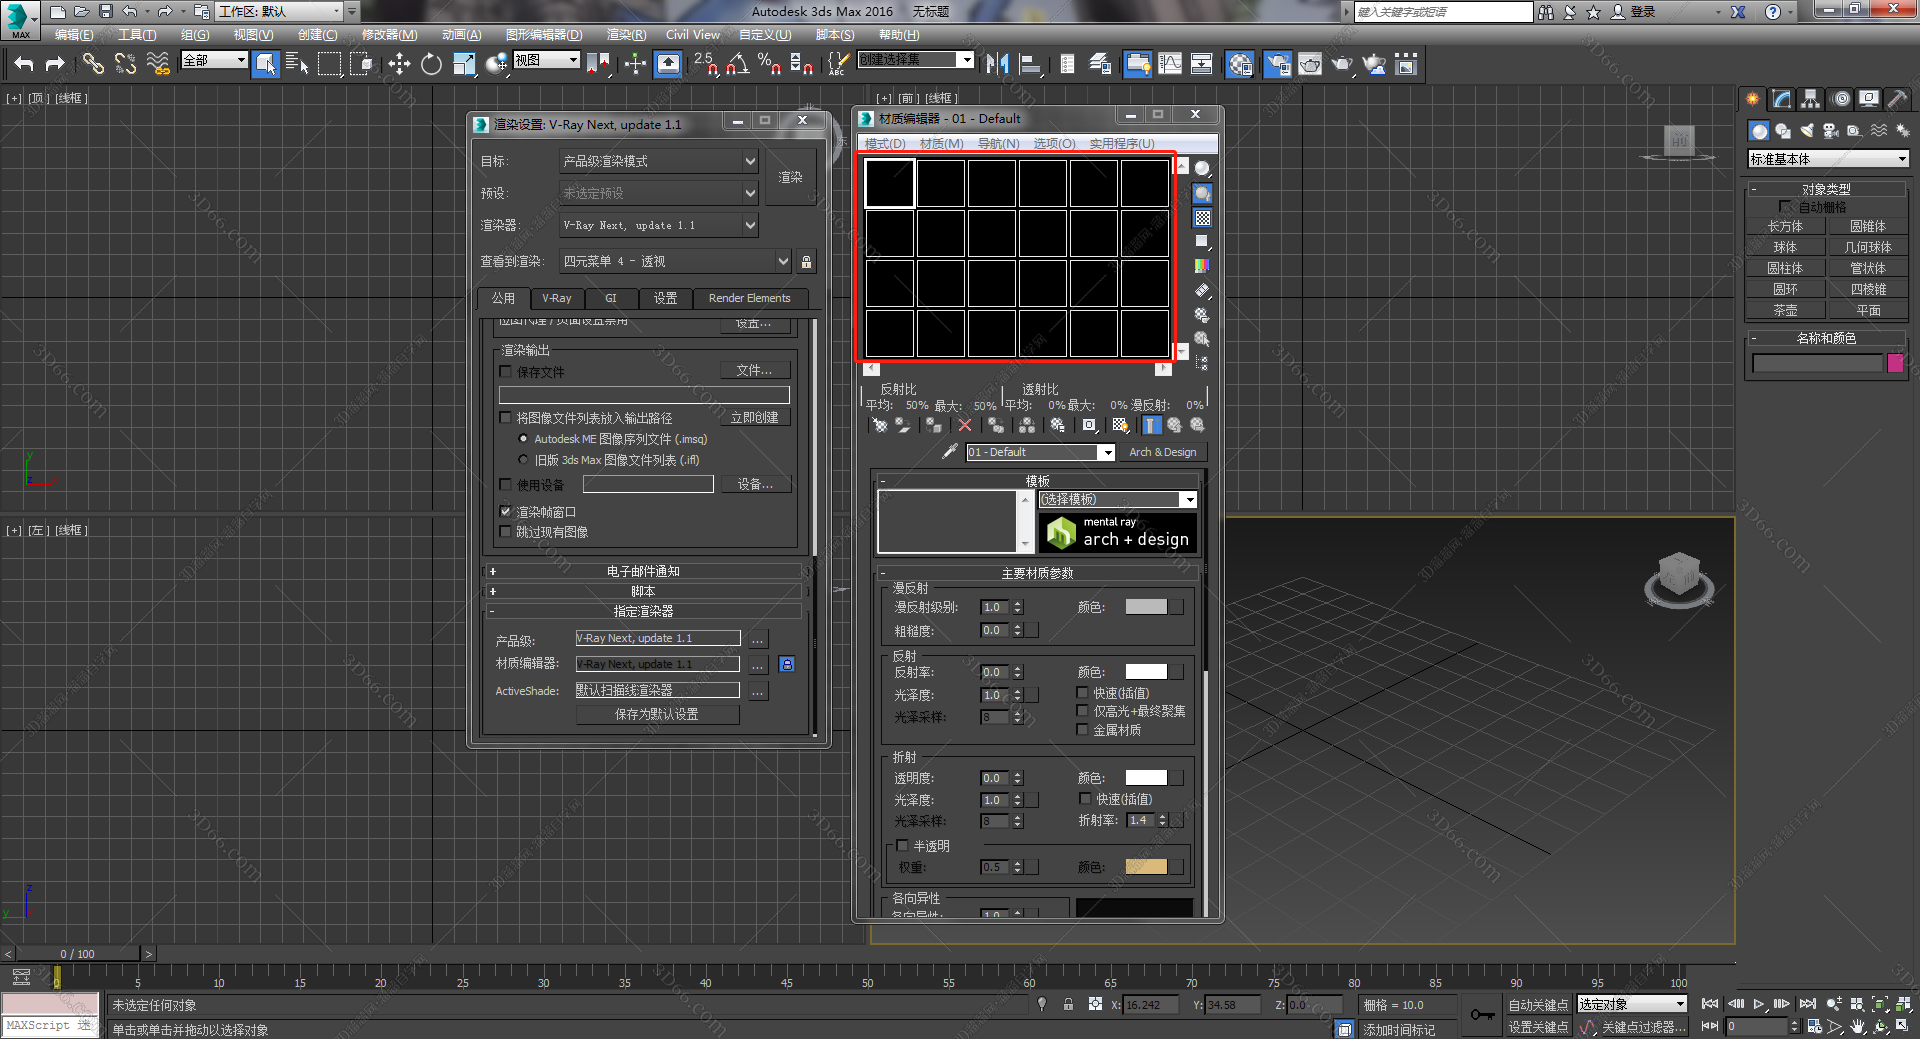1920x1039 pixels.
Task: Click the Save file icon in title bar
Action: 105,12
